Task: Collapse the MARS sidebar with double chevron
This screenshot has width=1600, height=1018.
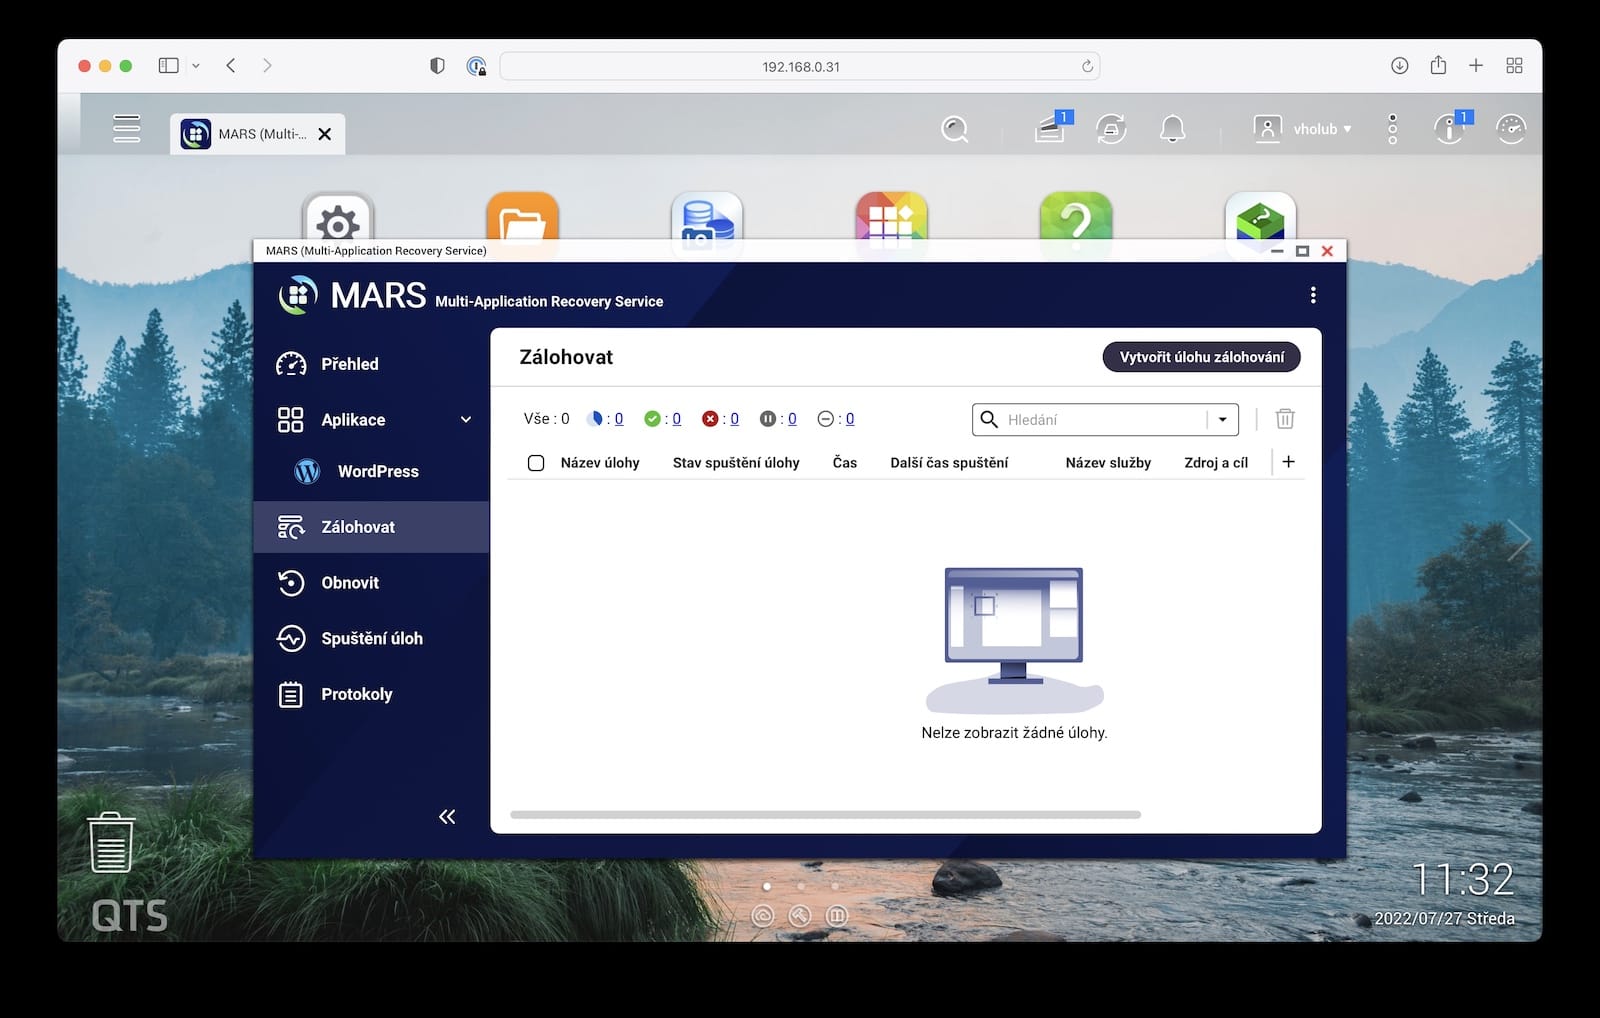Action: click(x=447, y=817)
